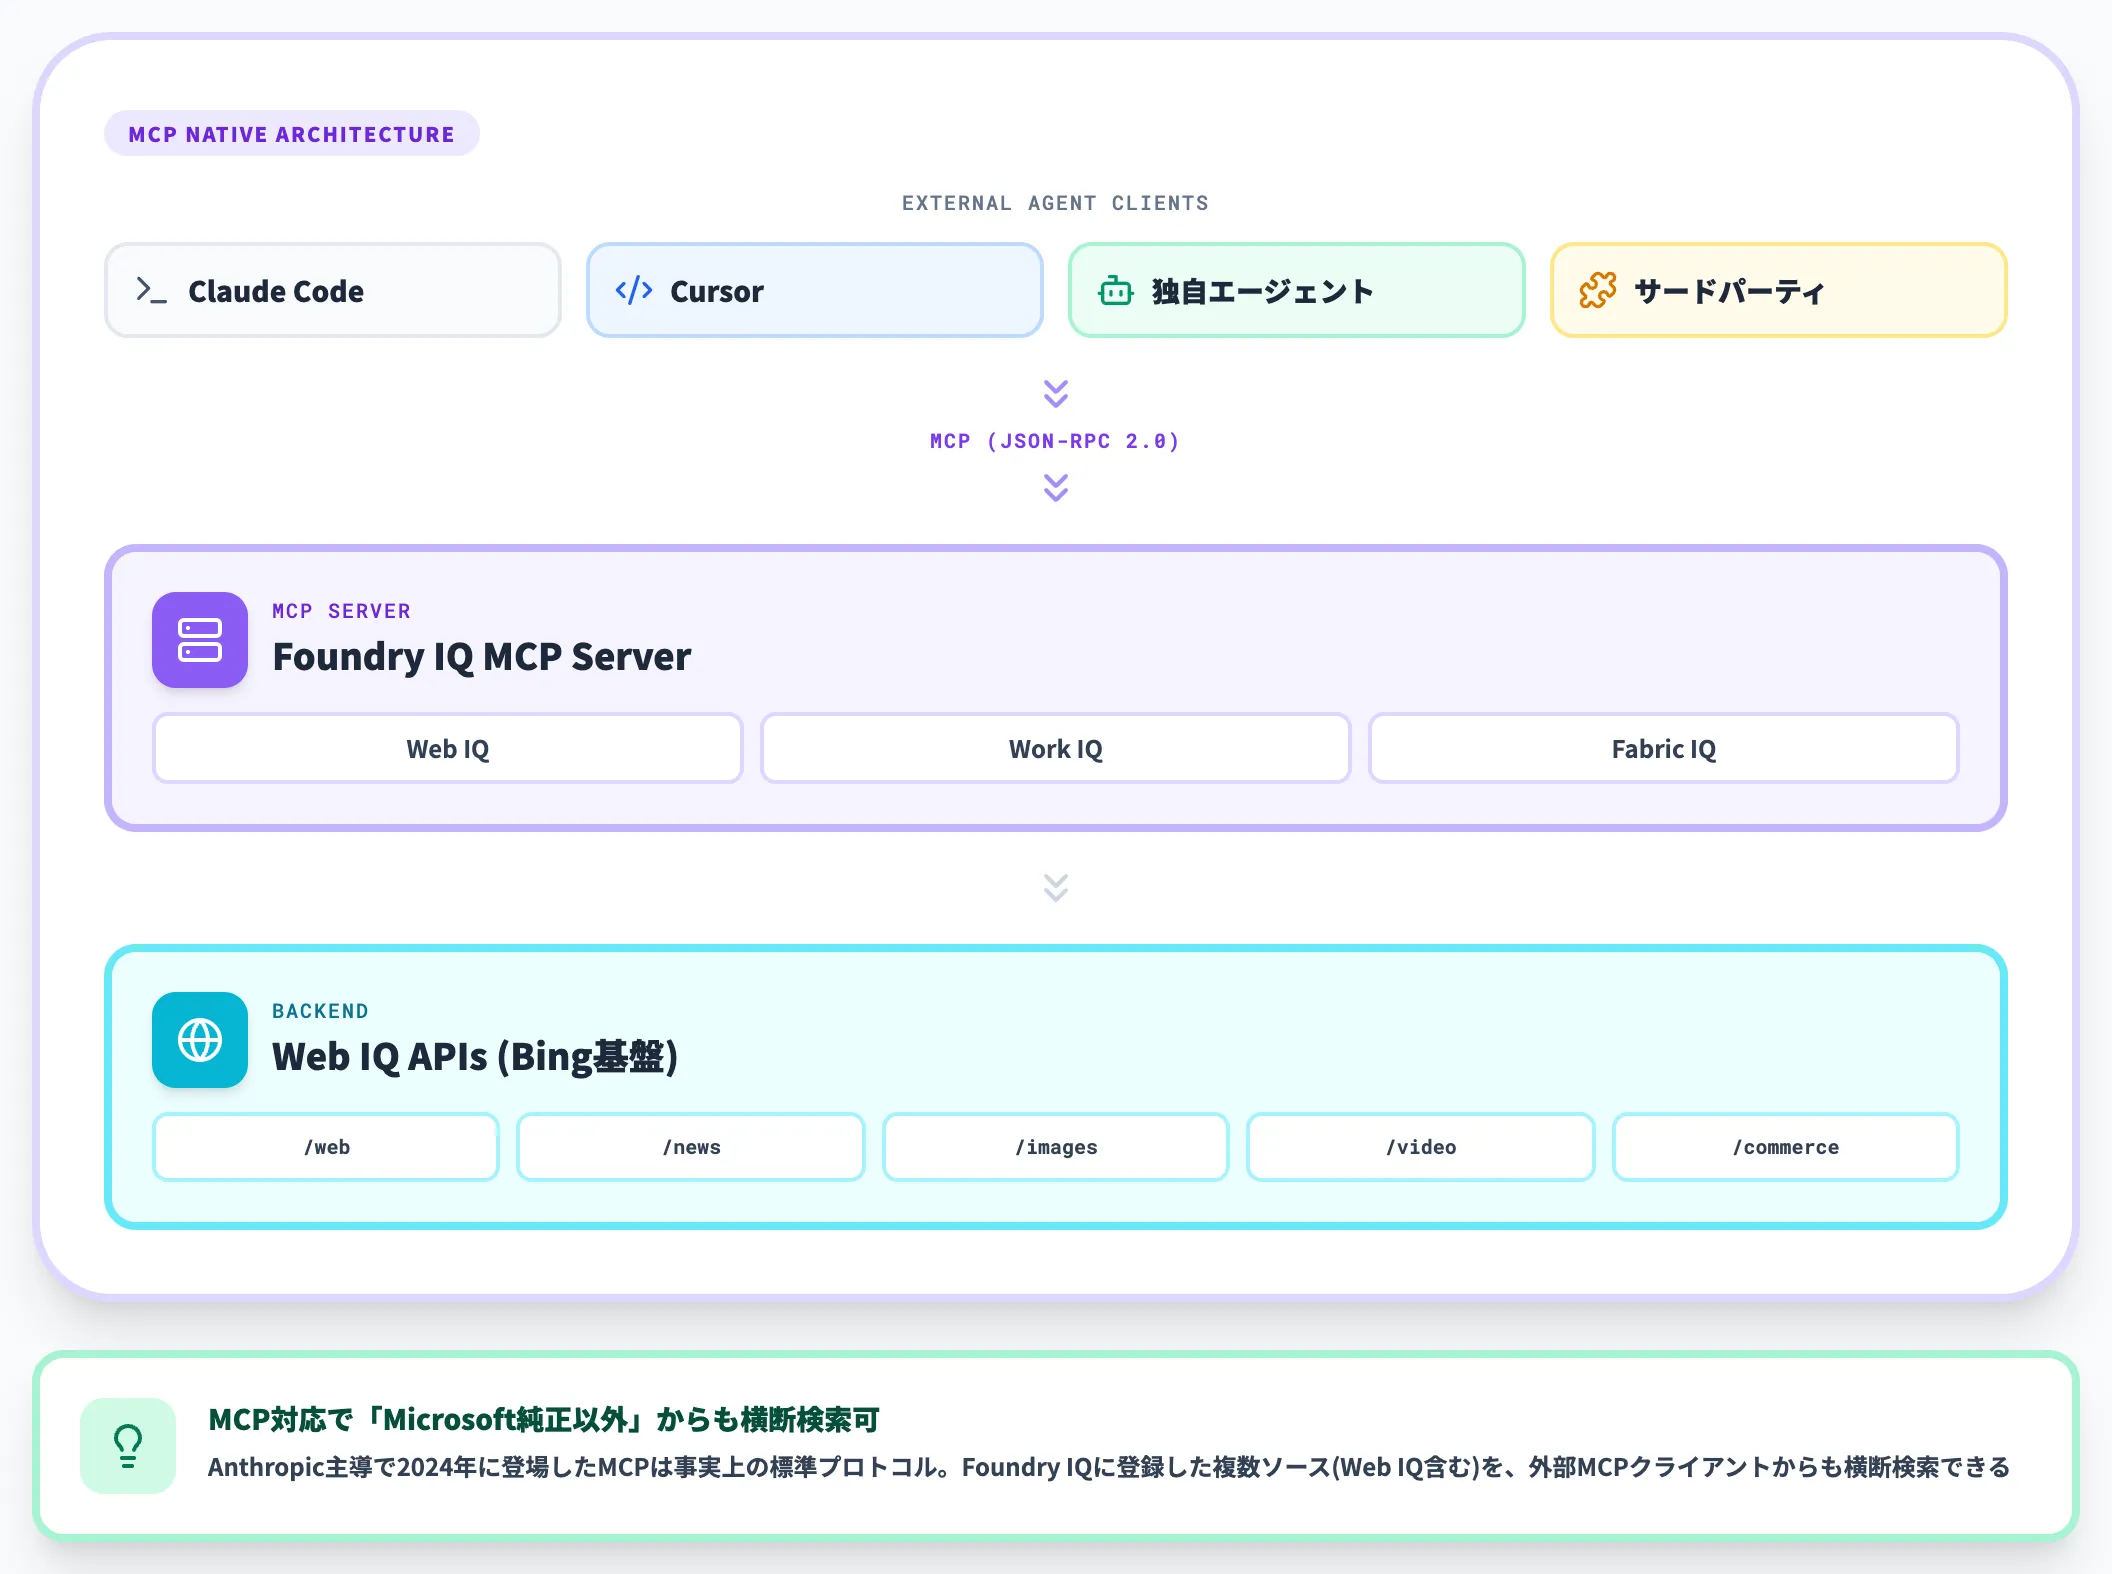
Task: Select the サードパーティ client card
Action: (x=1779, y=290)
